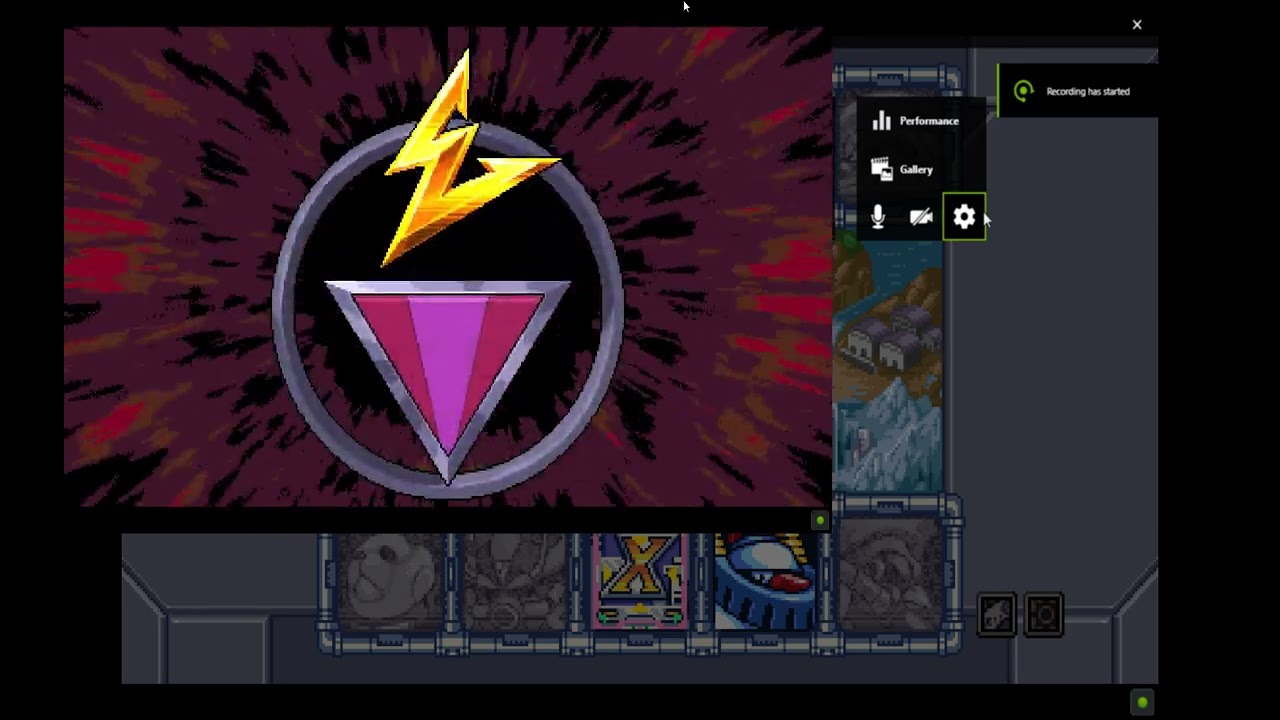Click the green status indicator below game video
1280x720 pixels.
click(820, 520)
